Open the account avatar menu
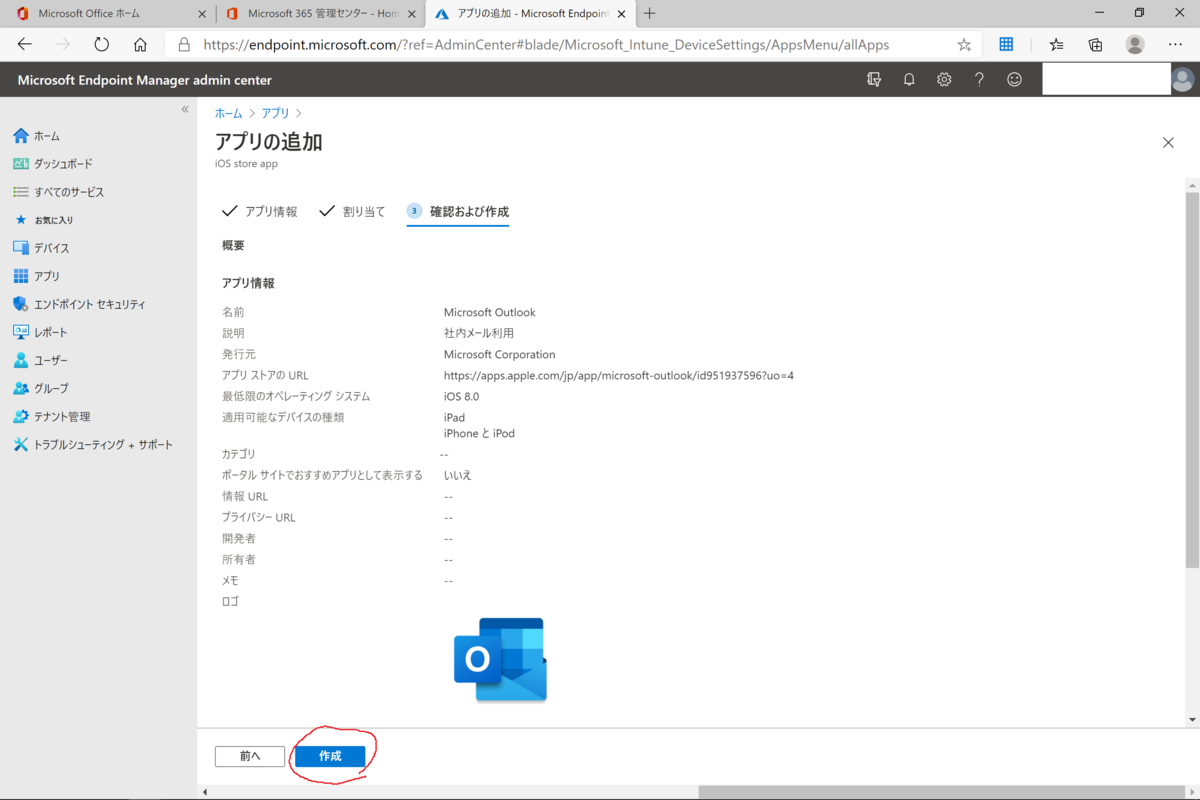 (x=1183, y=79)
